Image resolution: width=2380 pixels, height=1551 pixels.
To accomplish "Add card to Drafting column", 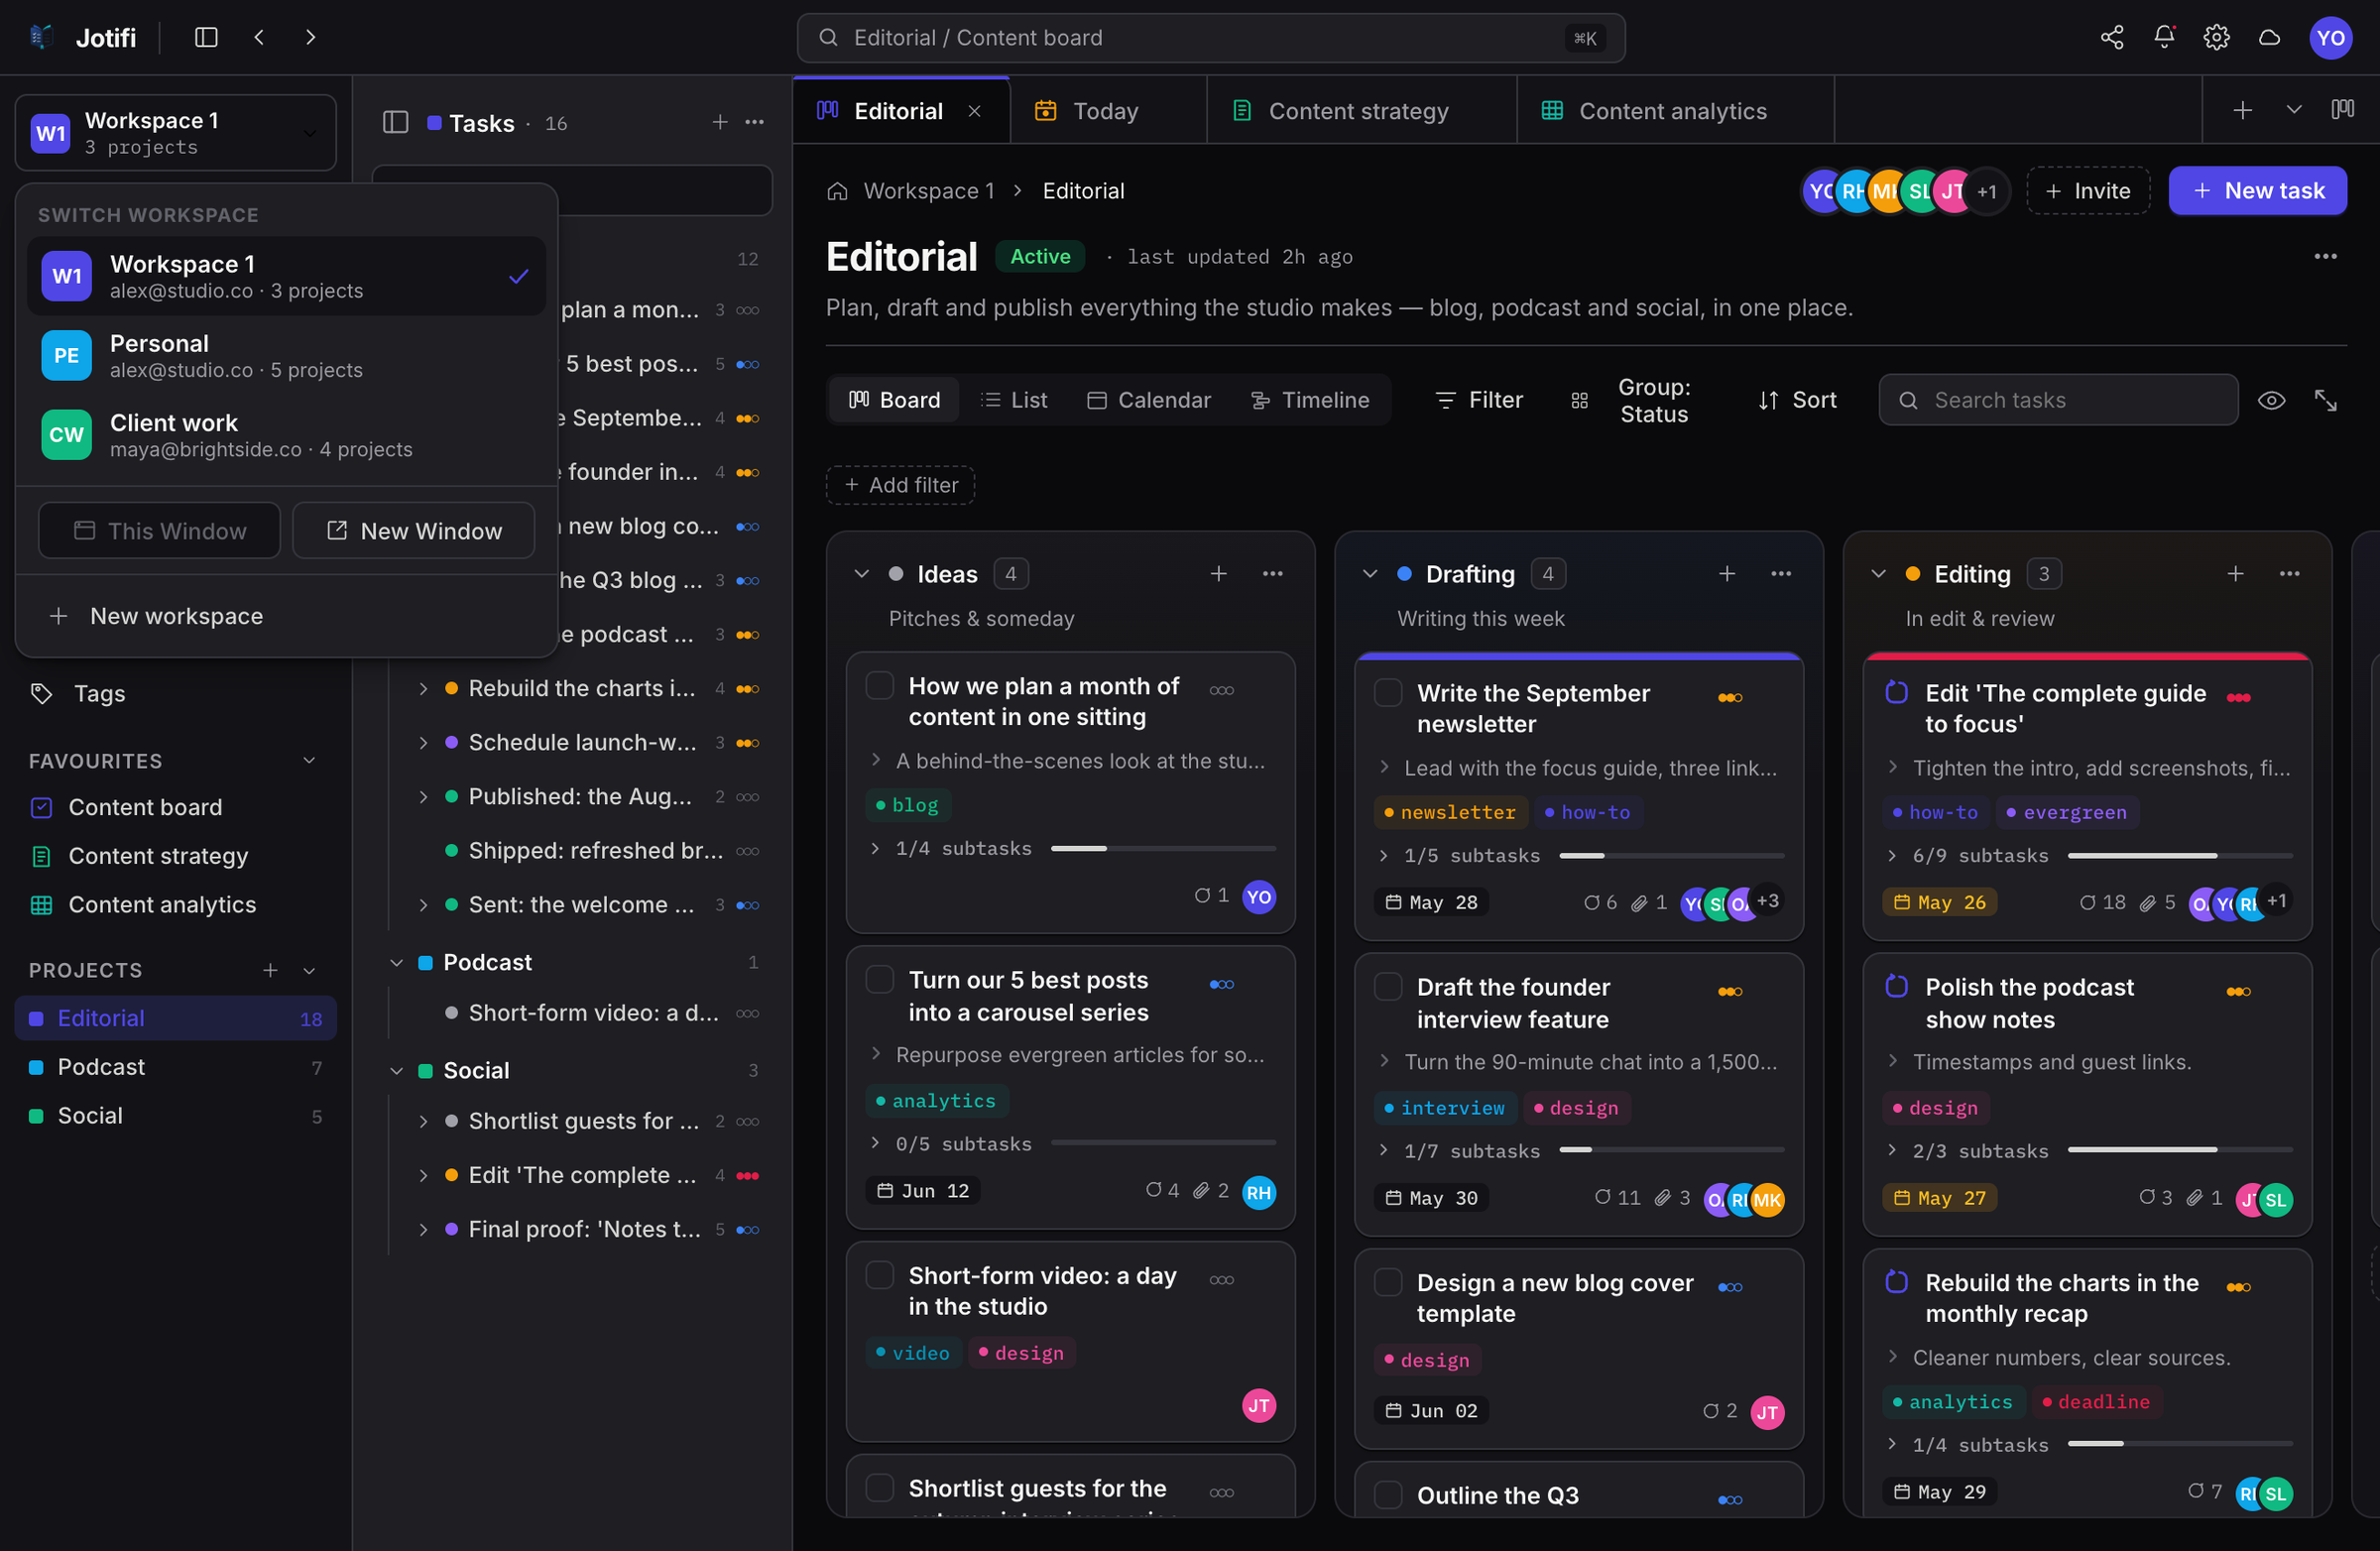I will click(1726, 574).
